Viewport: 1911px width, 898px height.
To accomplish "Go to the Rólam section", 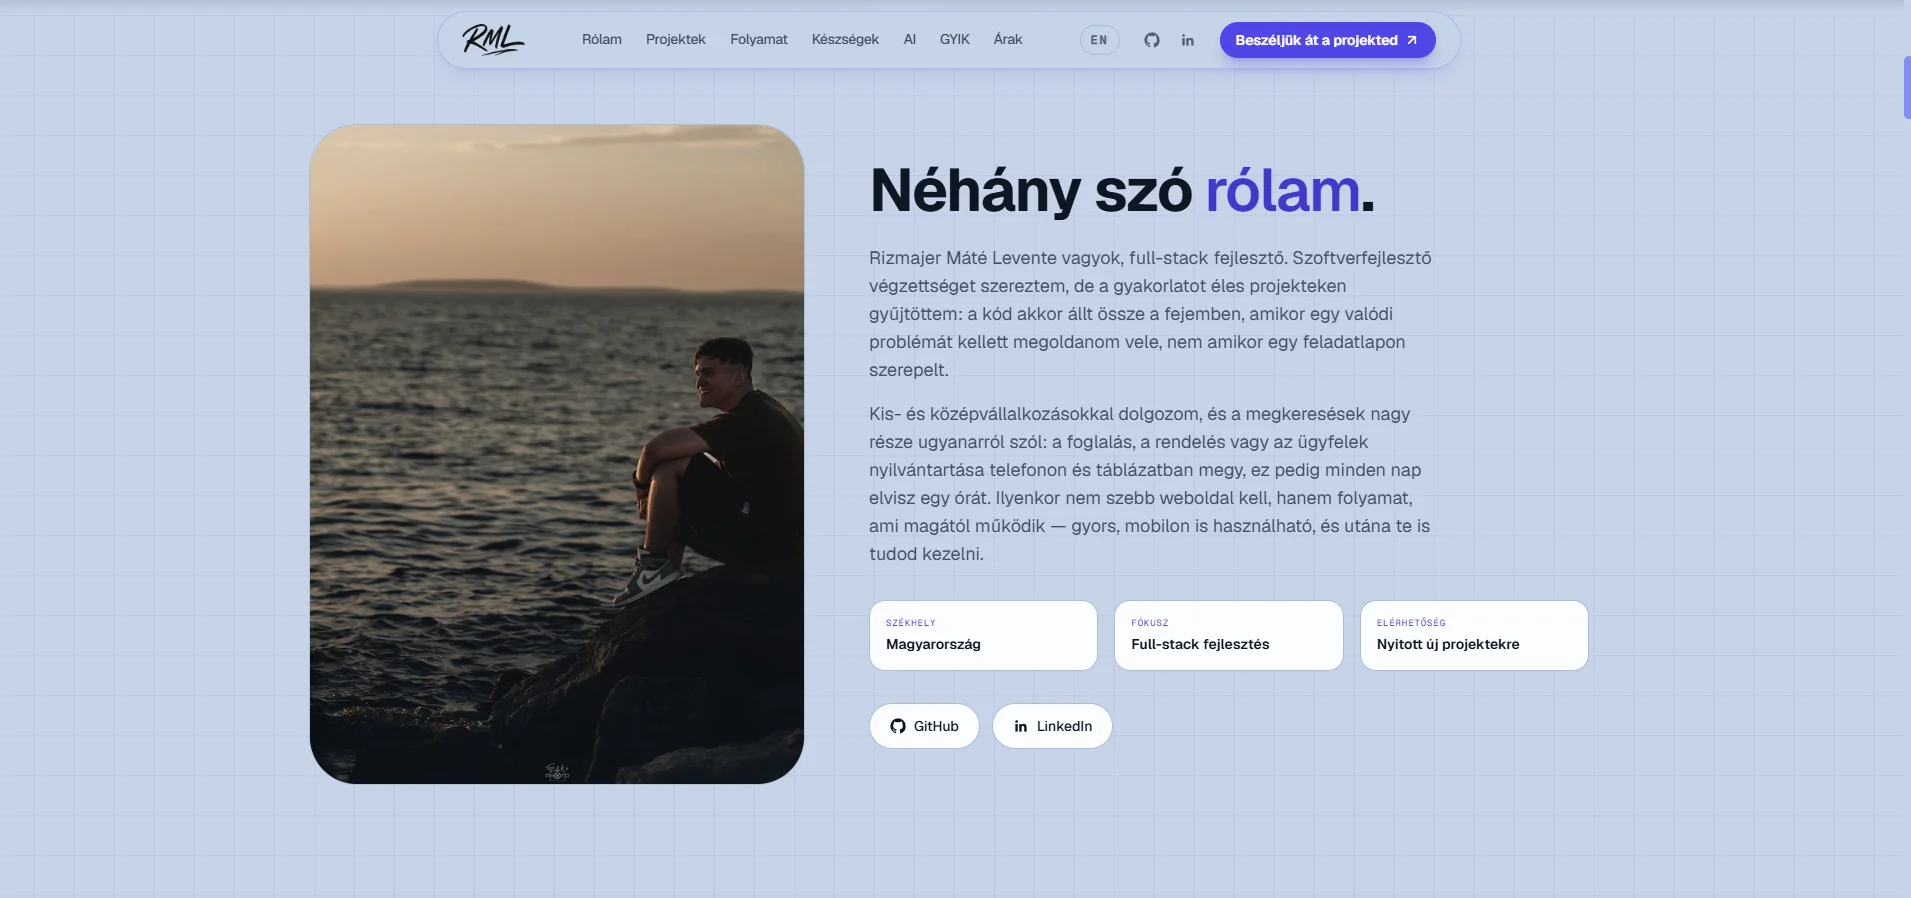I will pos(602,40).
